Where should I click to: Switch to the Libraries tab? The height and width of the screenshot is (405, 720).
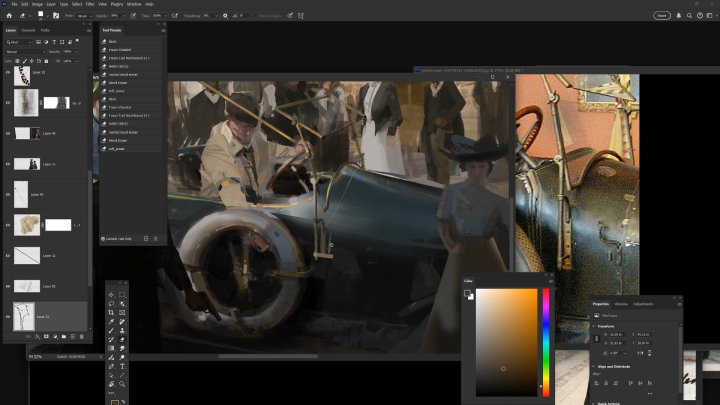(x=621, y=304)
